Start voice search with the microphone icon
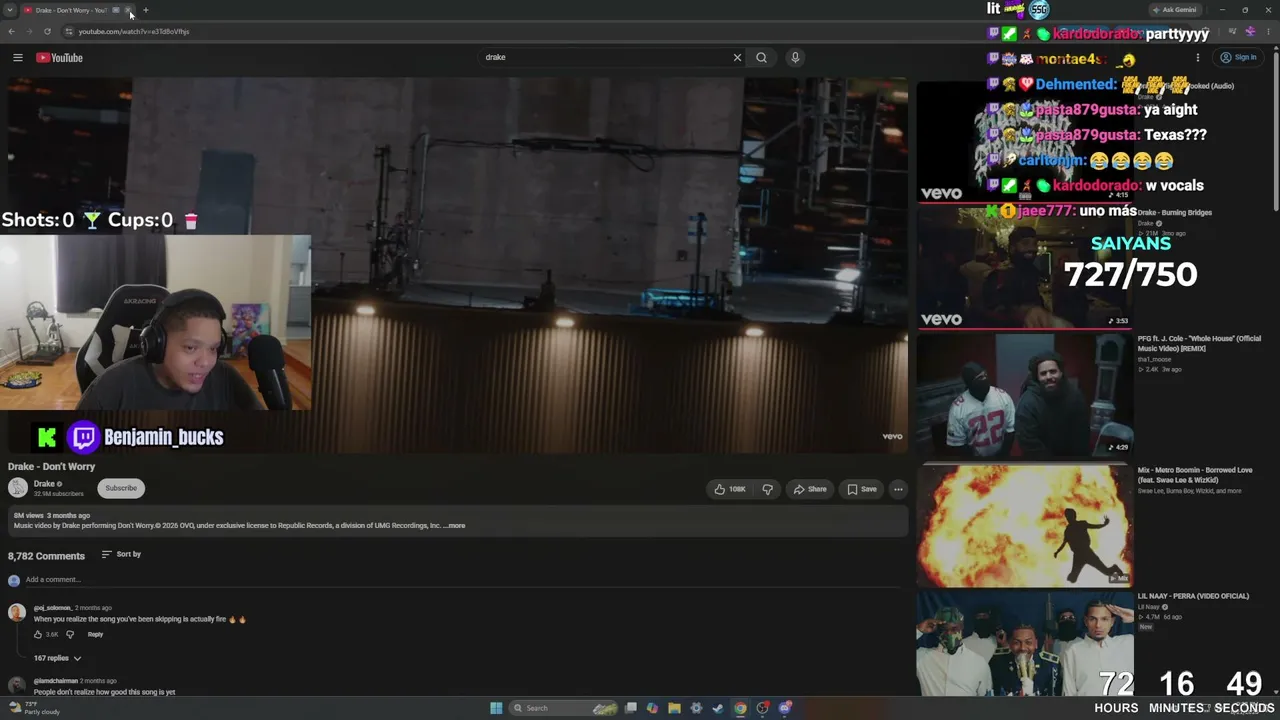The height and width of the screenshot is (720, 1280). (795, 58)
